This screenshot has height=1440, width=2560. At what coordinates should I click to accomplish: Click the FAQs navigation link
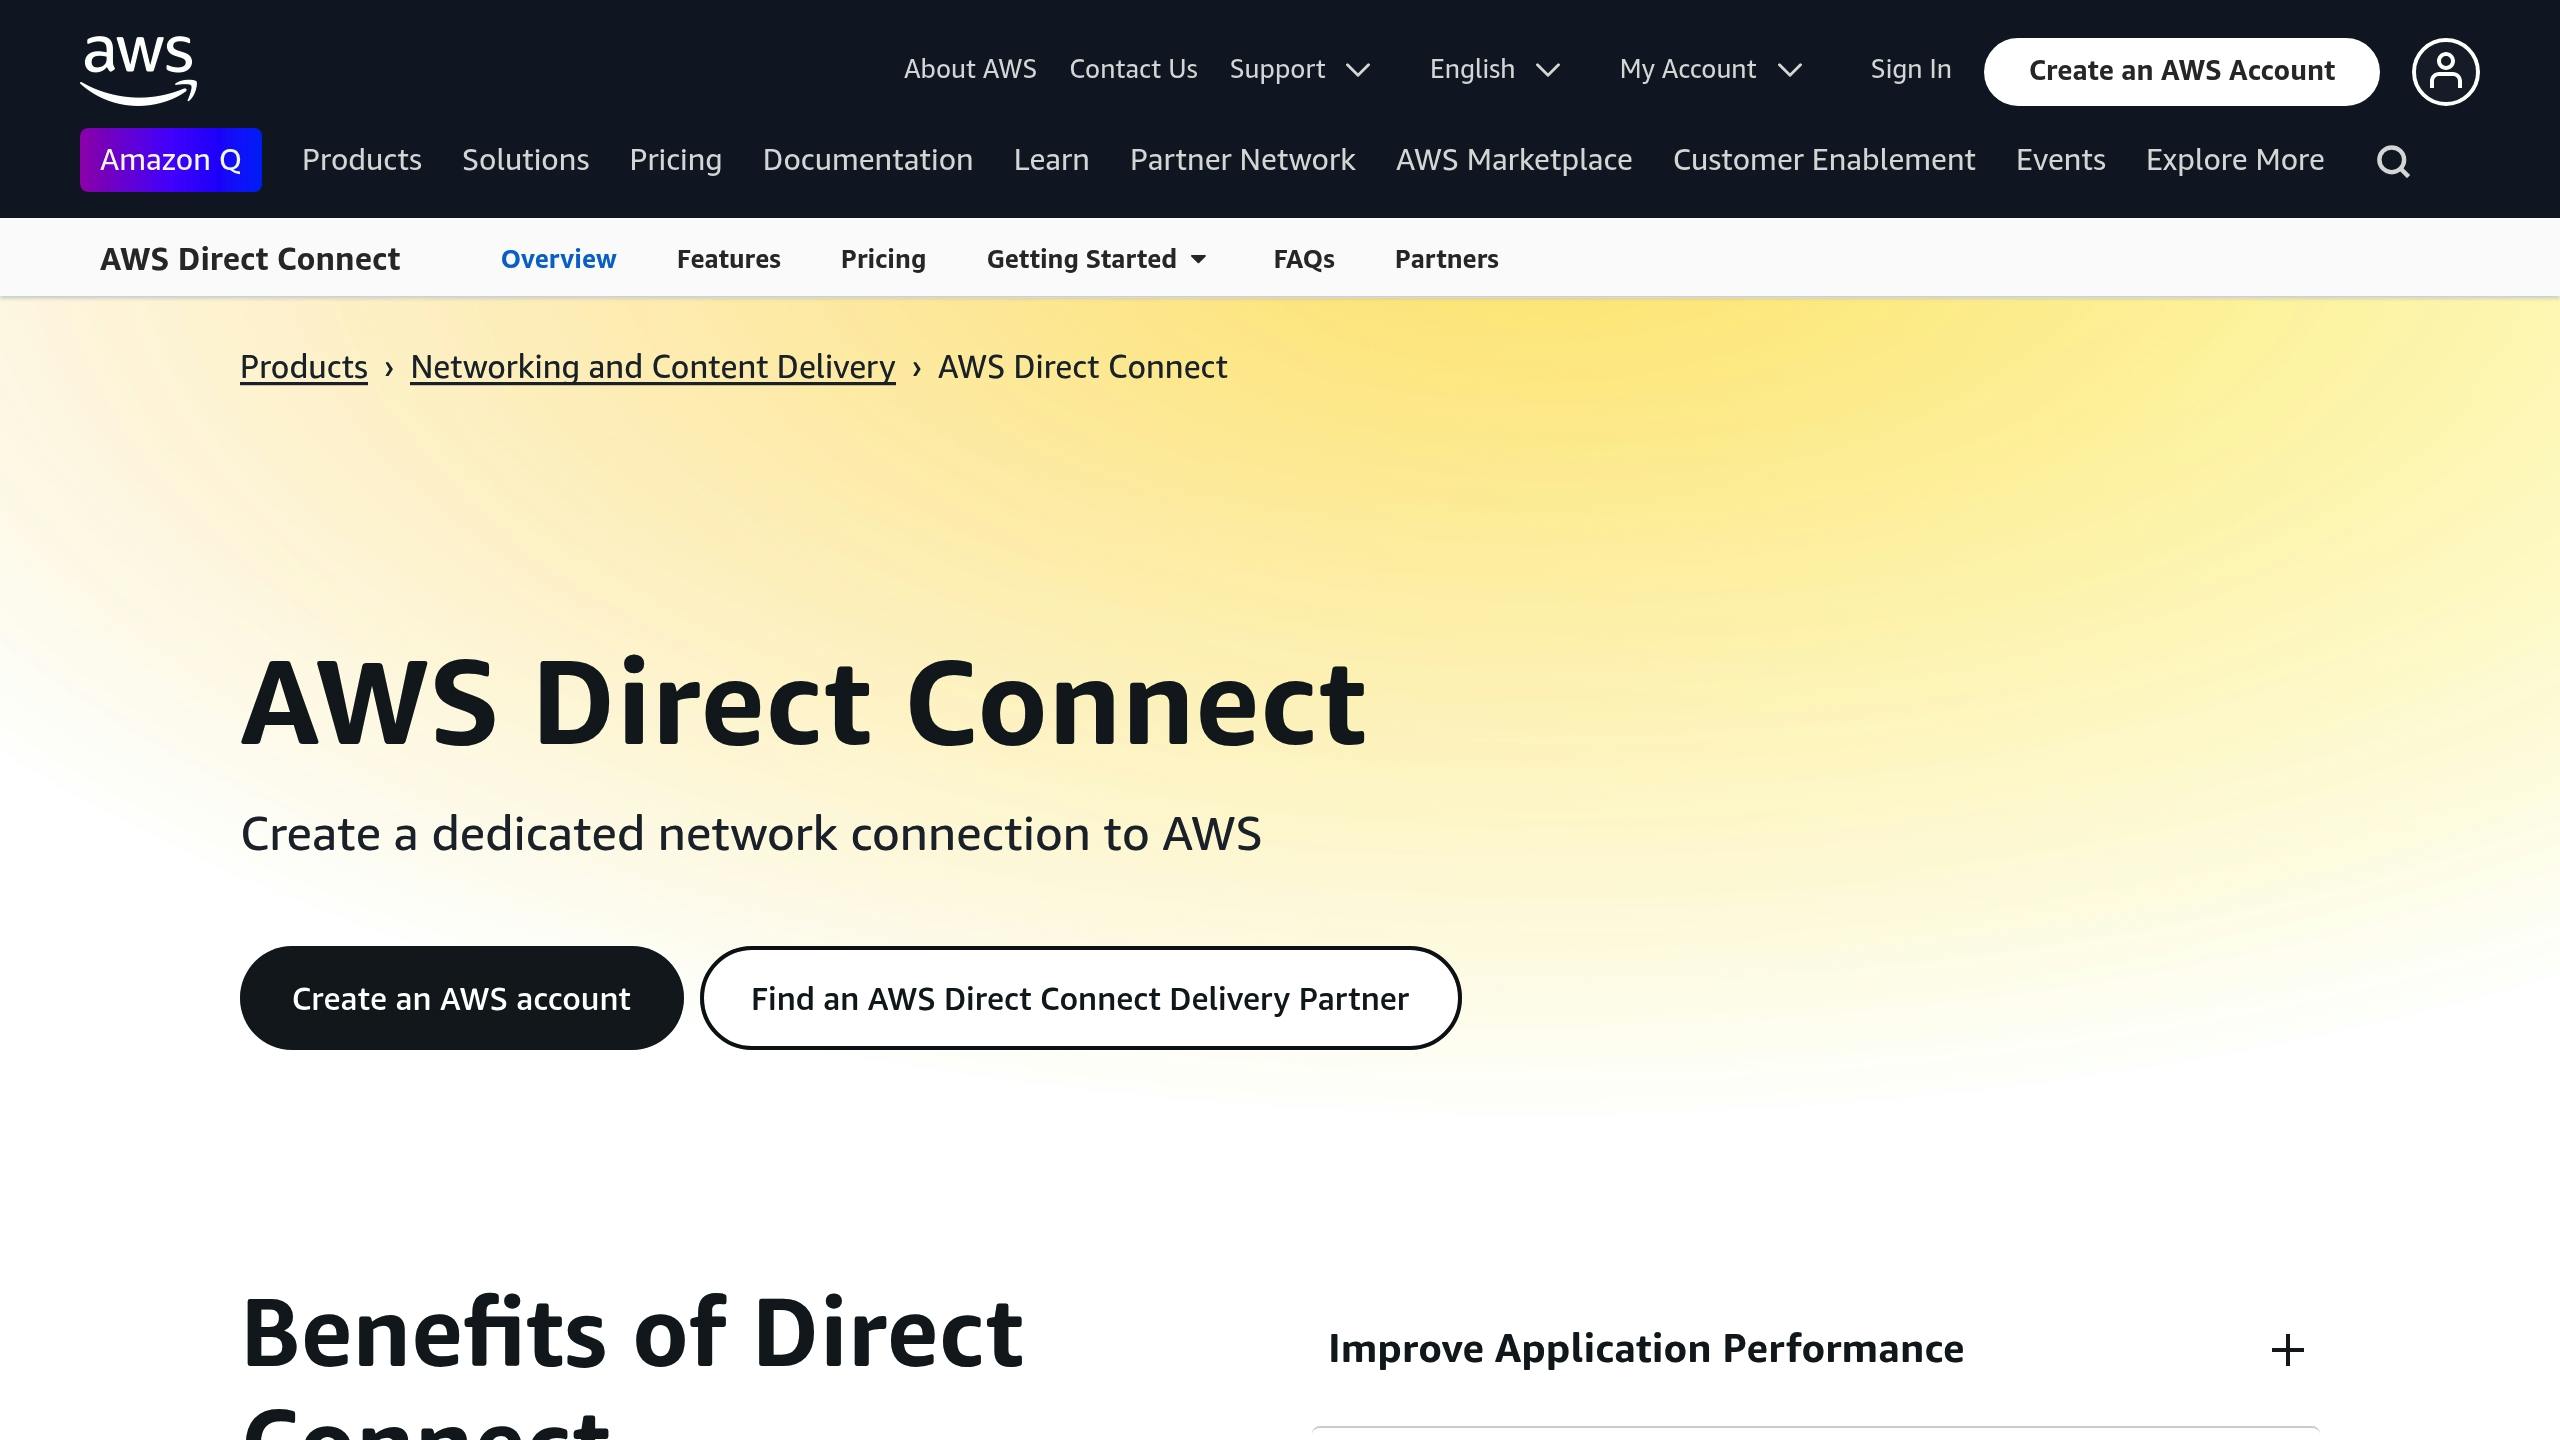pyautogui.click(x=1303, y=258)
